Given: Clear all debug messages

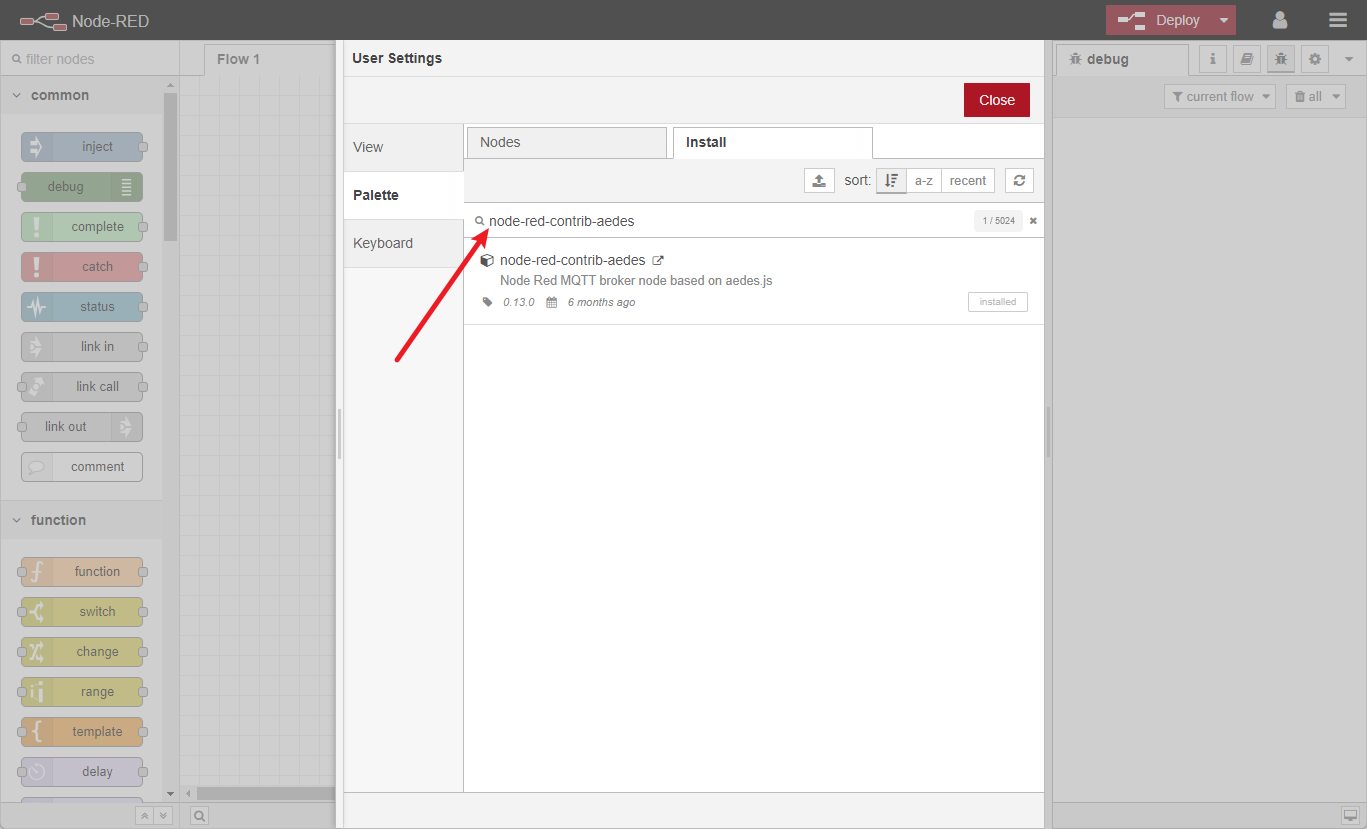Looking at the screenshot, I should 1308,97.
